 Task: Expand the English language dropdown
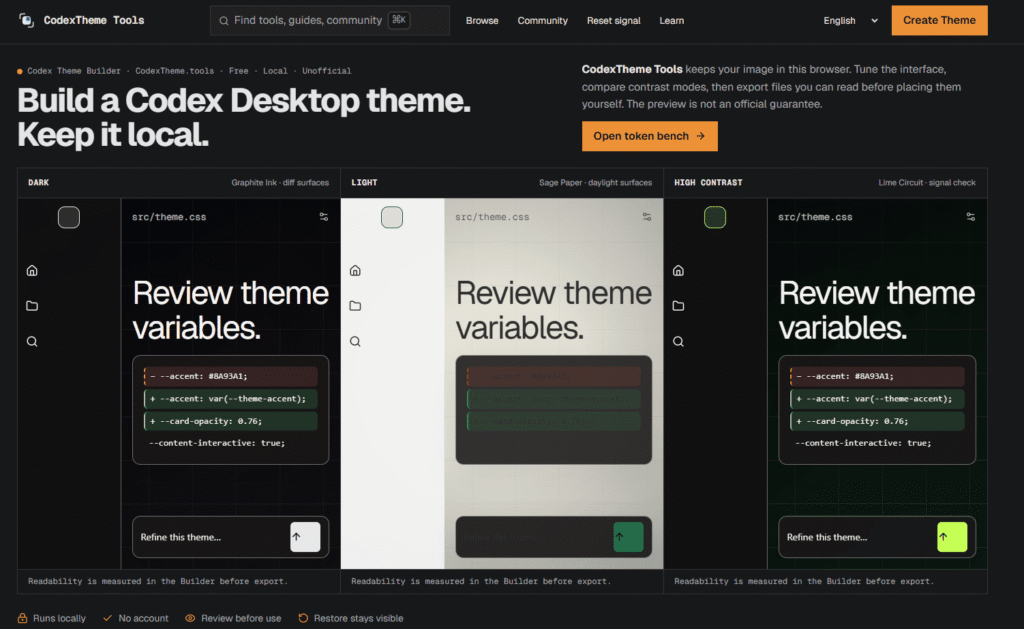click(850, 21)
